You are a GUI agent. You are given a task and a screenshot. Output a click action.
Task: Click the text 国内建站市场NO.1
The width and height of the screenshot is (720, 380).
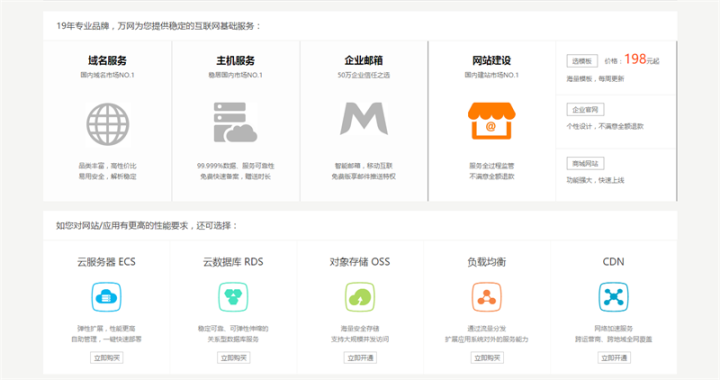tap(491, 75)
